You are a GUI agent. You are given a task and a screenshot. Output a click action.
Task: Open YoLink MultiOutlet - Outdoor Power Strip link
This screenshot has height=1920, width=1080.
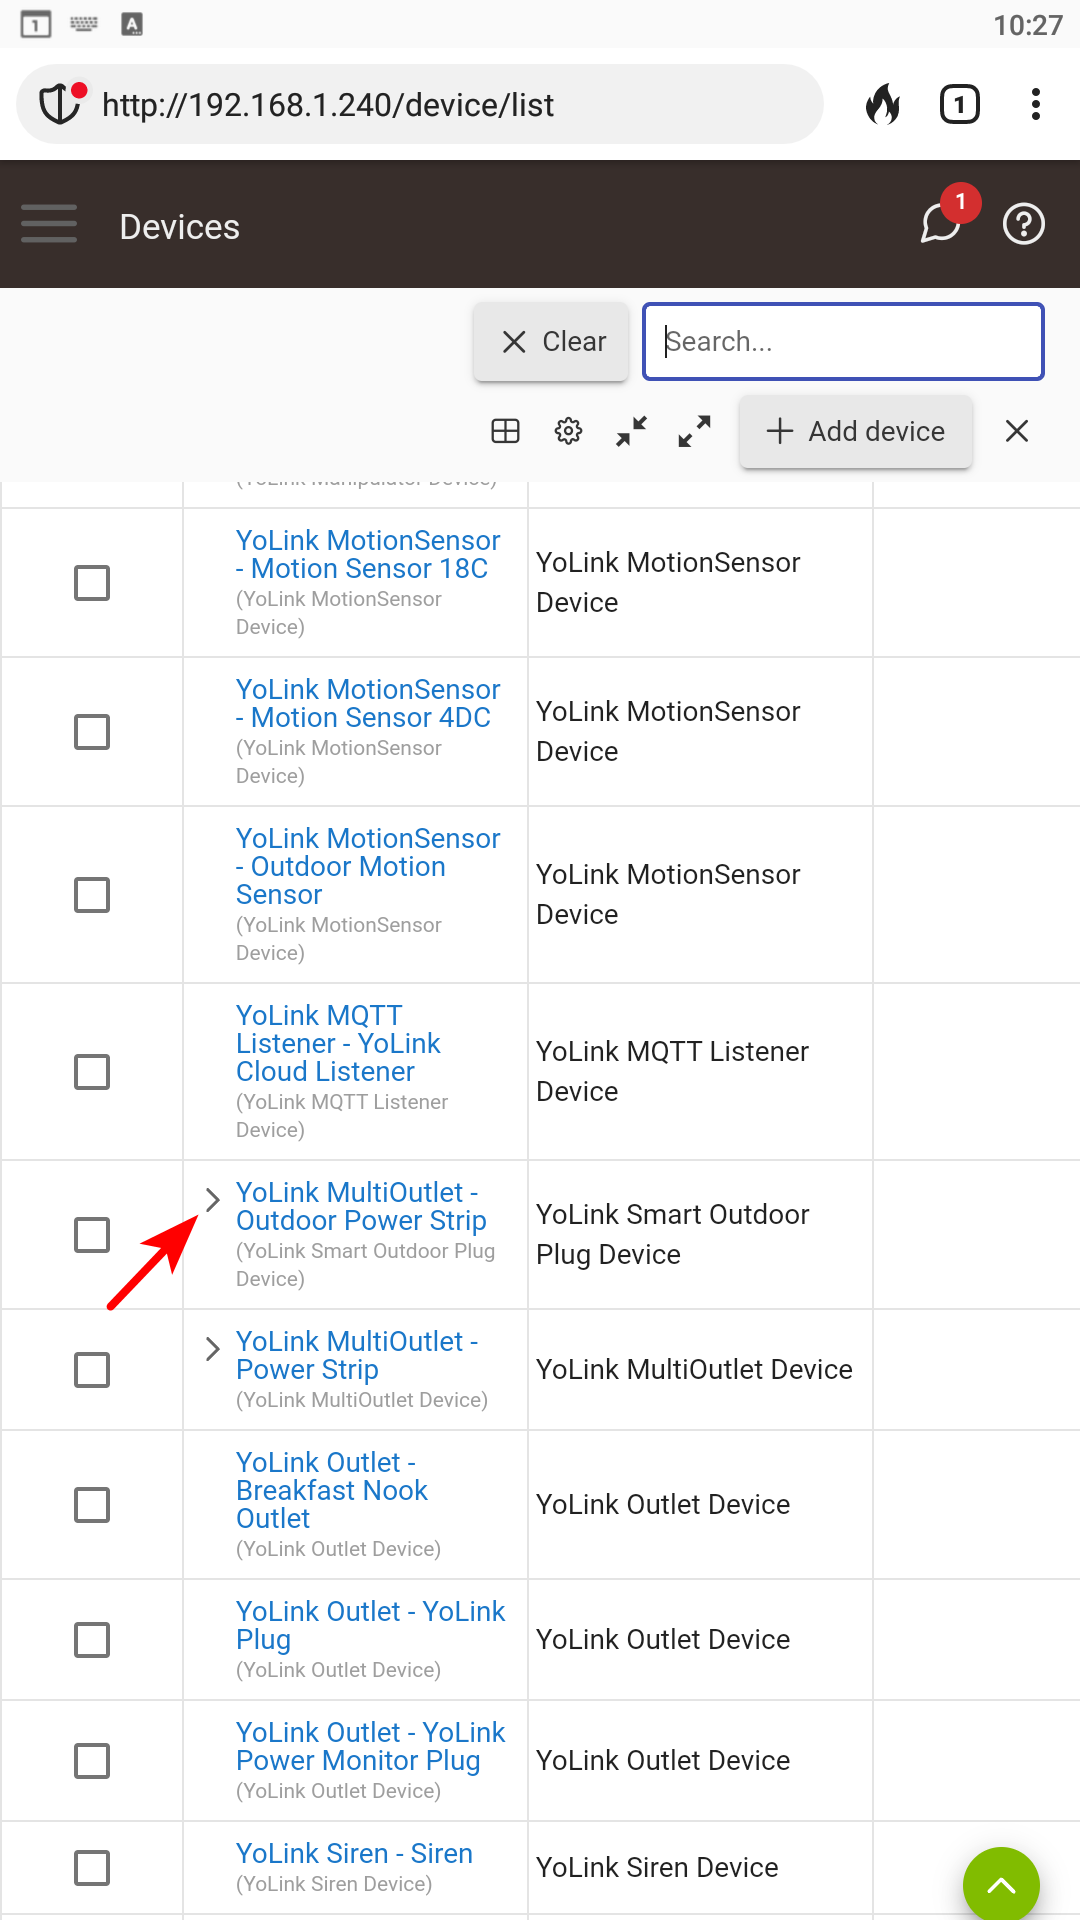coord(361,1207)
